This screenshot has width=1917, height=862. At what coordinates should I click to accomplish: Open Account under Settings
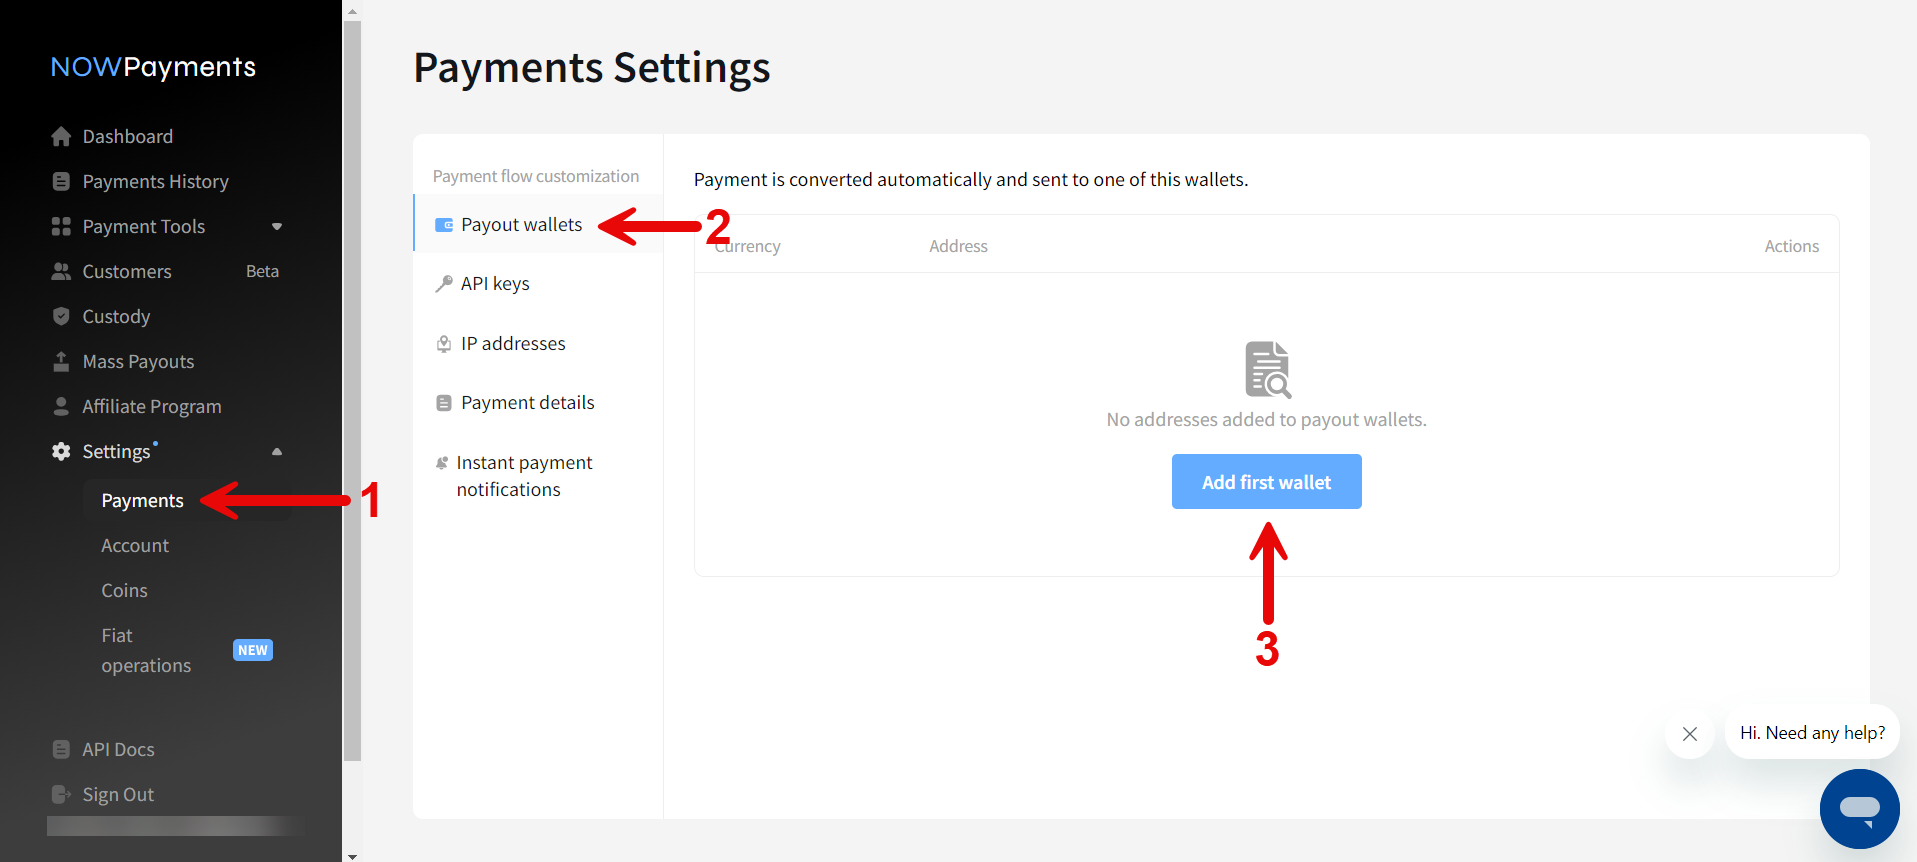pos(135,546)
